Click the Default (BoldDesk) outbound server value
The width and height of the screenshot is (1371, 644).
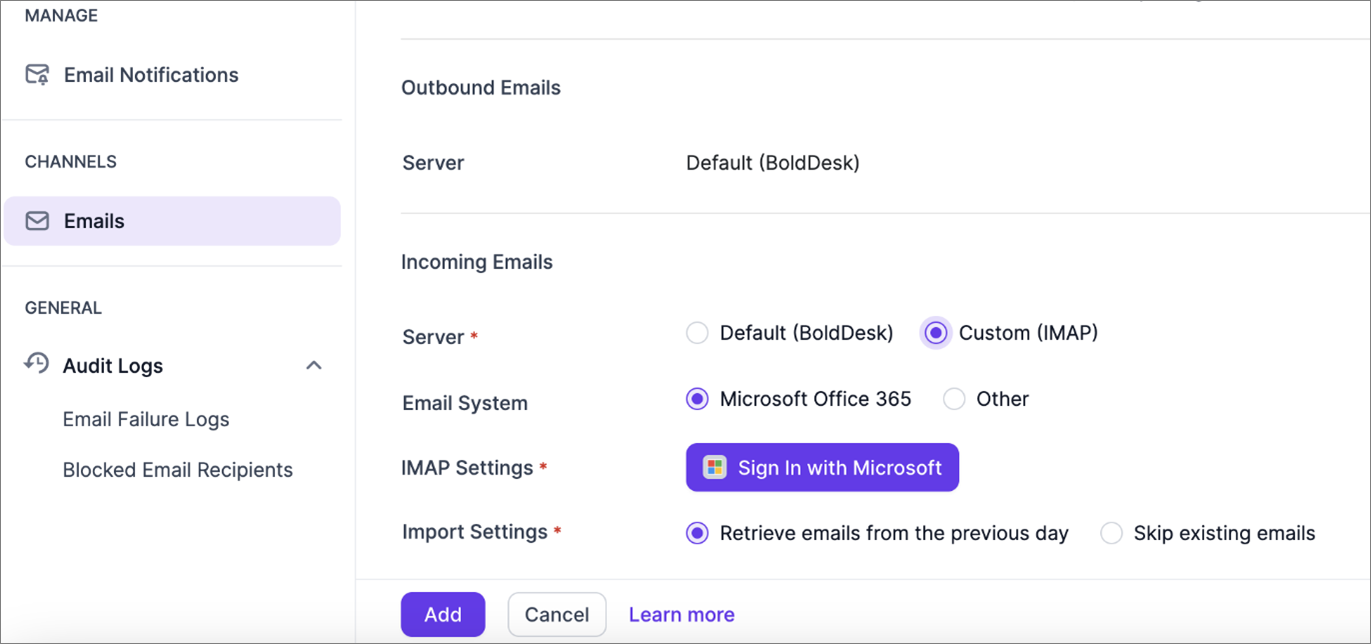point(773,163)
